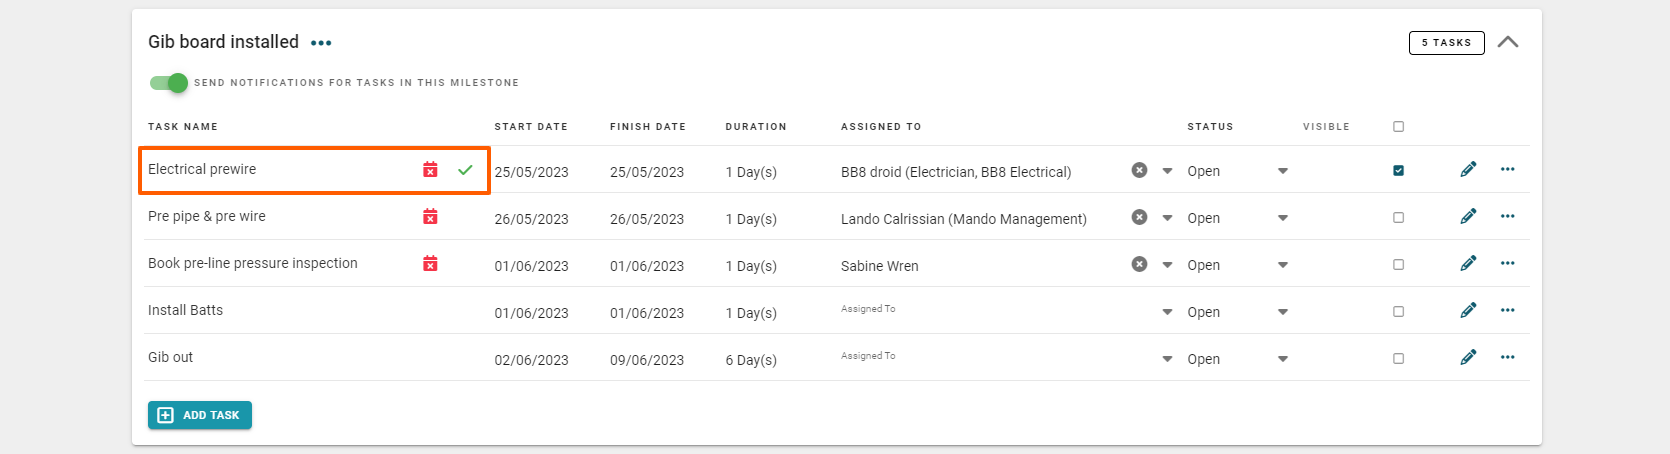Clear Sabine Wren assignment with the X icon
The image size is (1670, 454).
click(x=1139, y=264)
